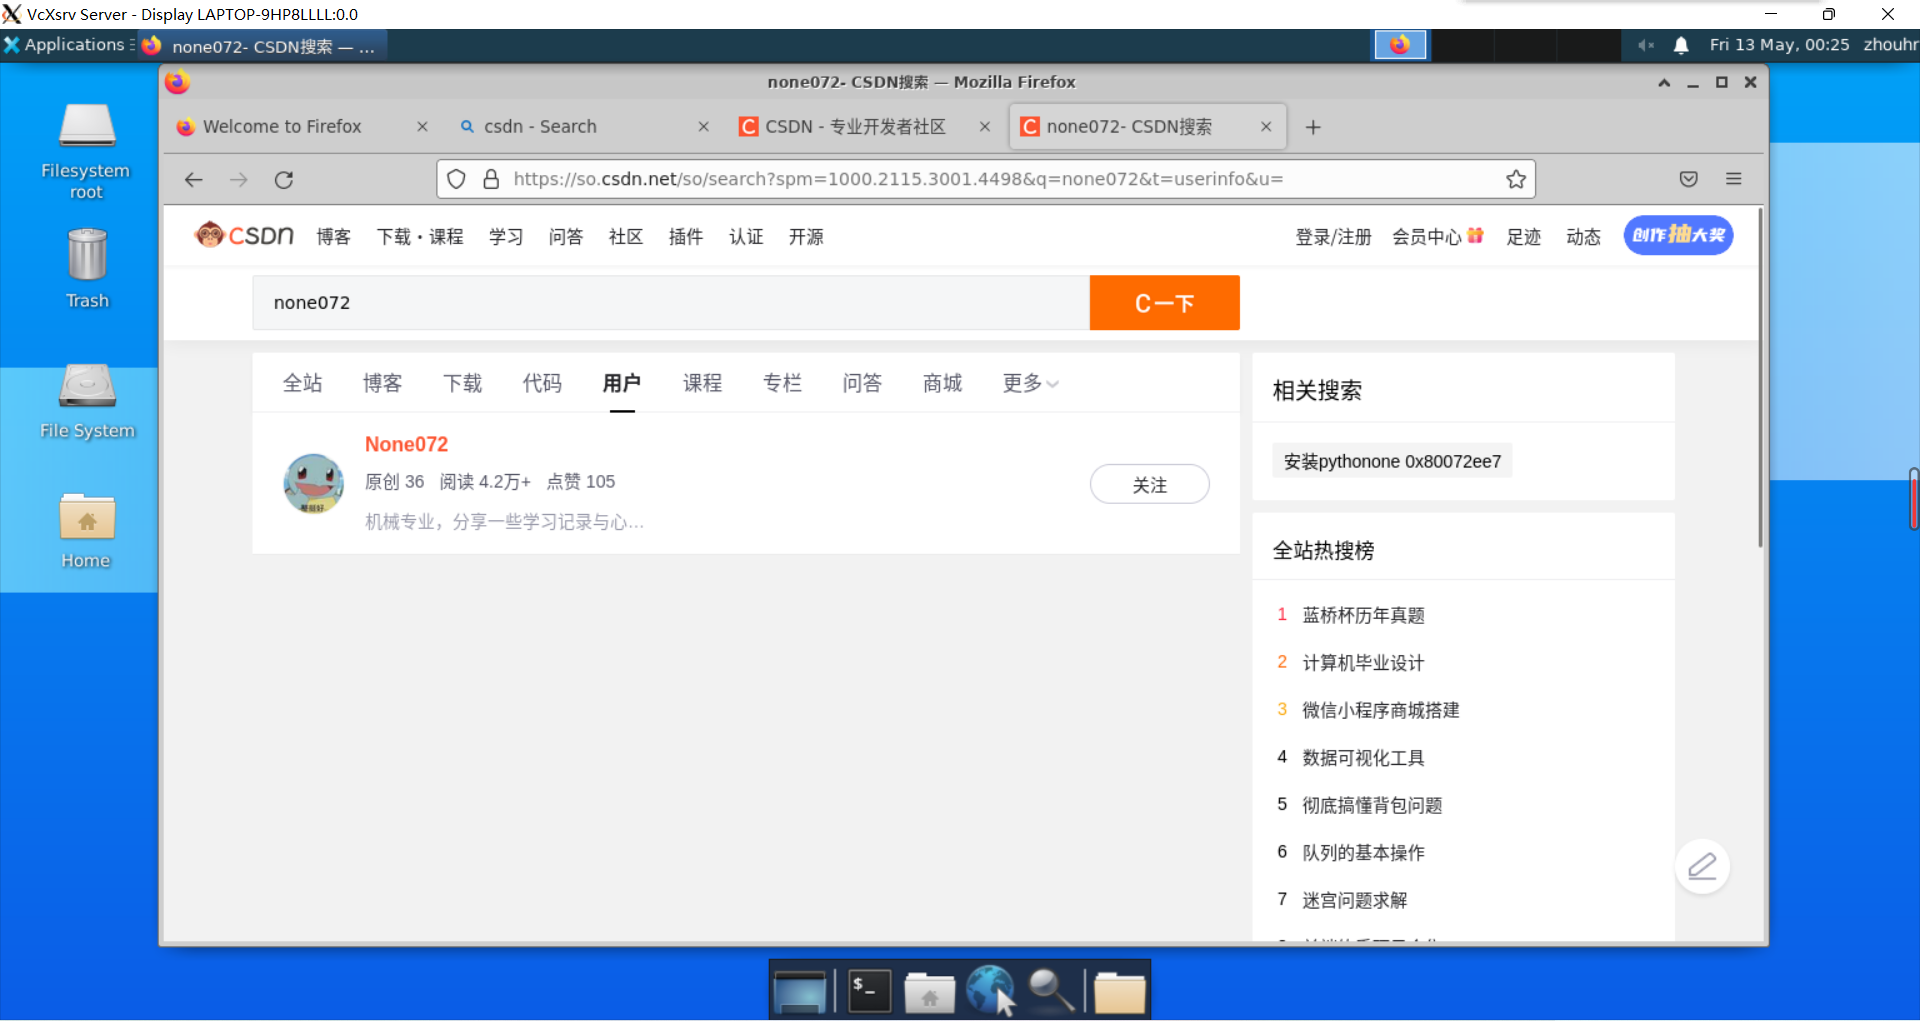Click the notification bell in panel
This screenshot has width=1920, height=1021.
click(1681, 45)
